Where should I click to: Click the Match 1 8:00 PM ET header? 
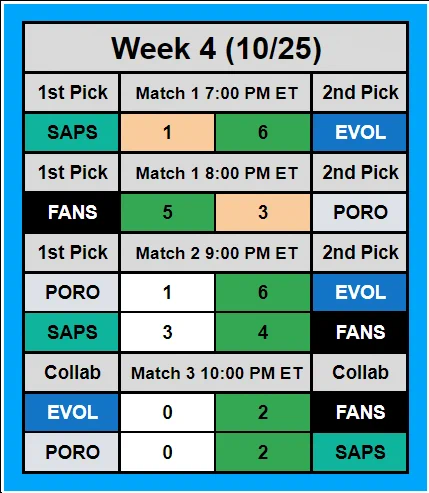(216, 173)
